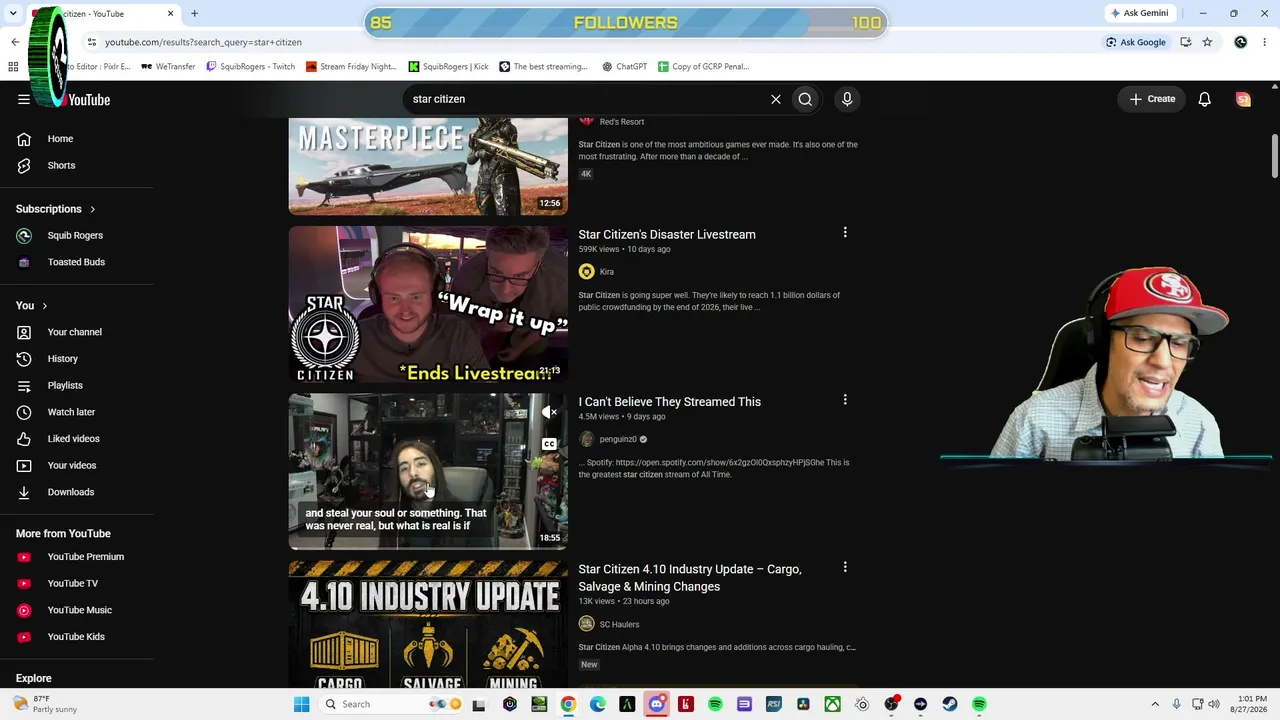Open the Red's Resort channel link
Viewport: 1280px width, 720px height.
coord(622,122)
